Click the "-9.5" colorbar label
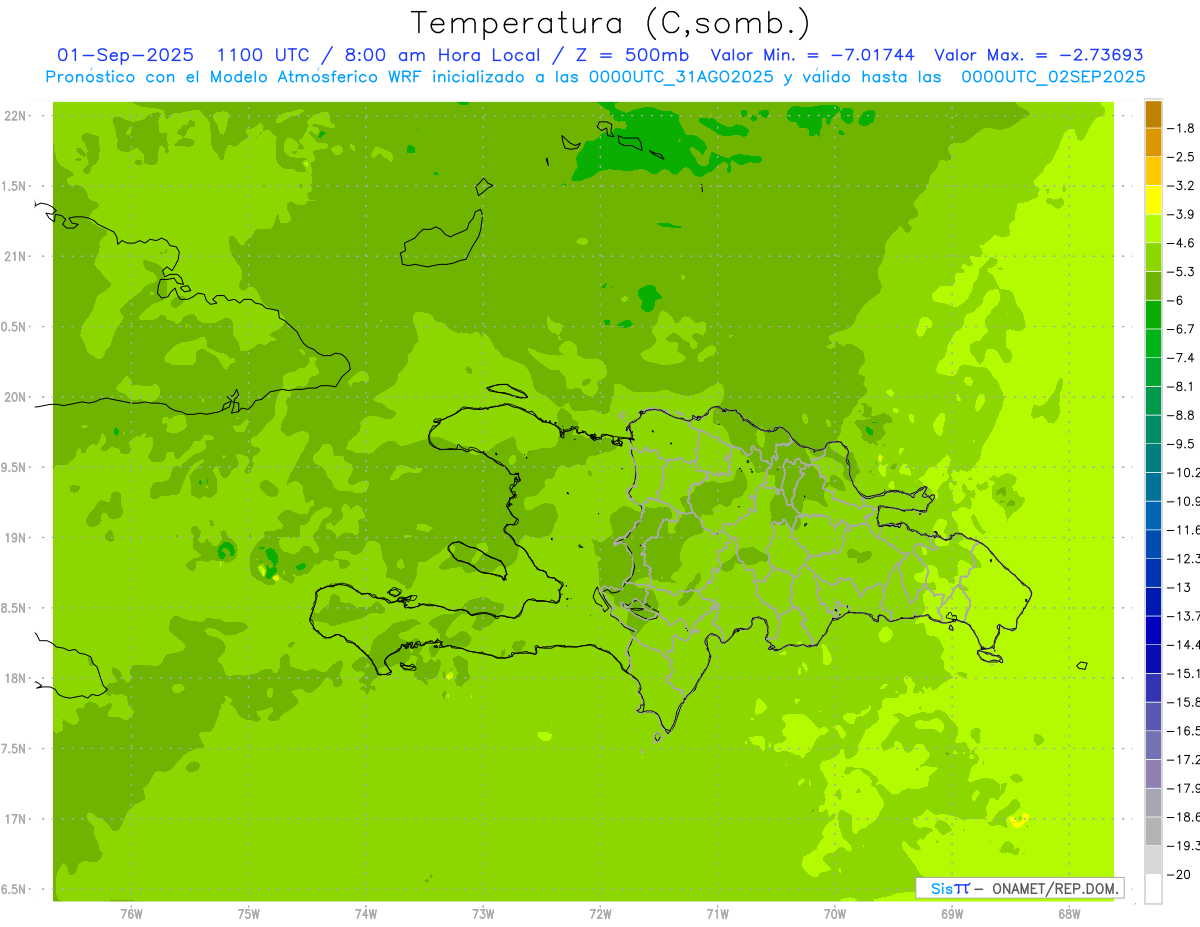The width and height of the screenshot is (1200, 927). coord(1182,444)
